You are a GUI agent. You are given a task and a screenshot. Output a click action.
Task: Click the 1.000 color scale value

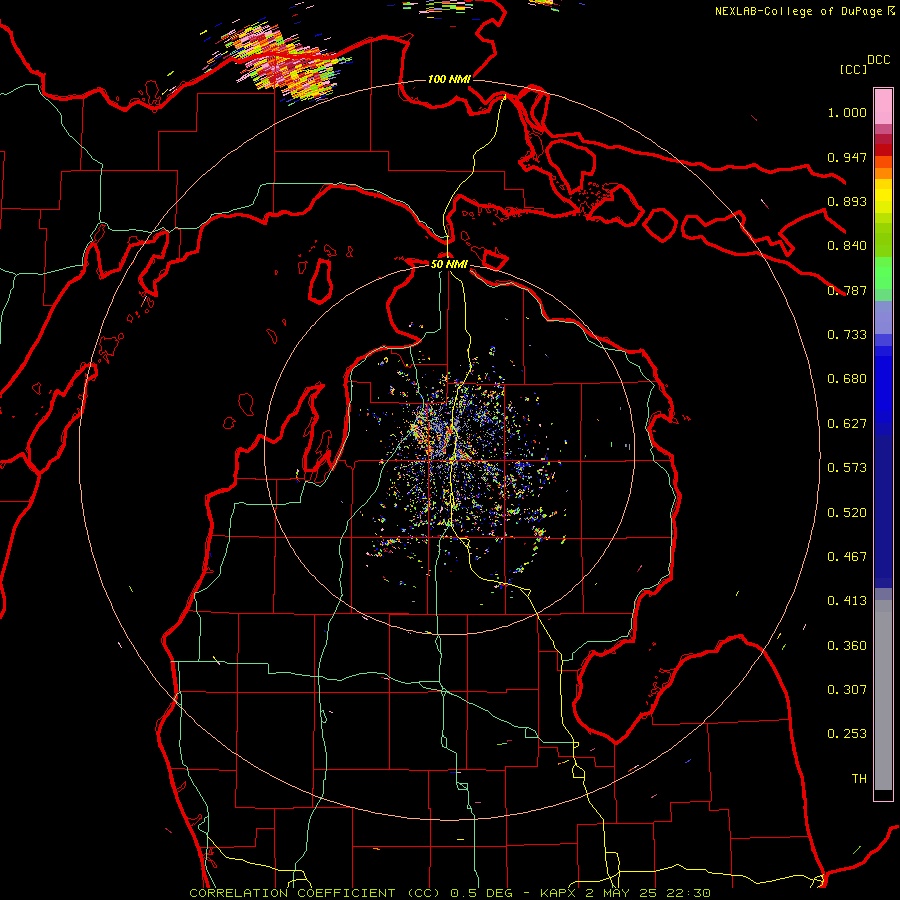847,112
